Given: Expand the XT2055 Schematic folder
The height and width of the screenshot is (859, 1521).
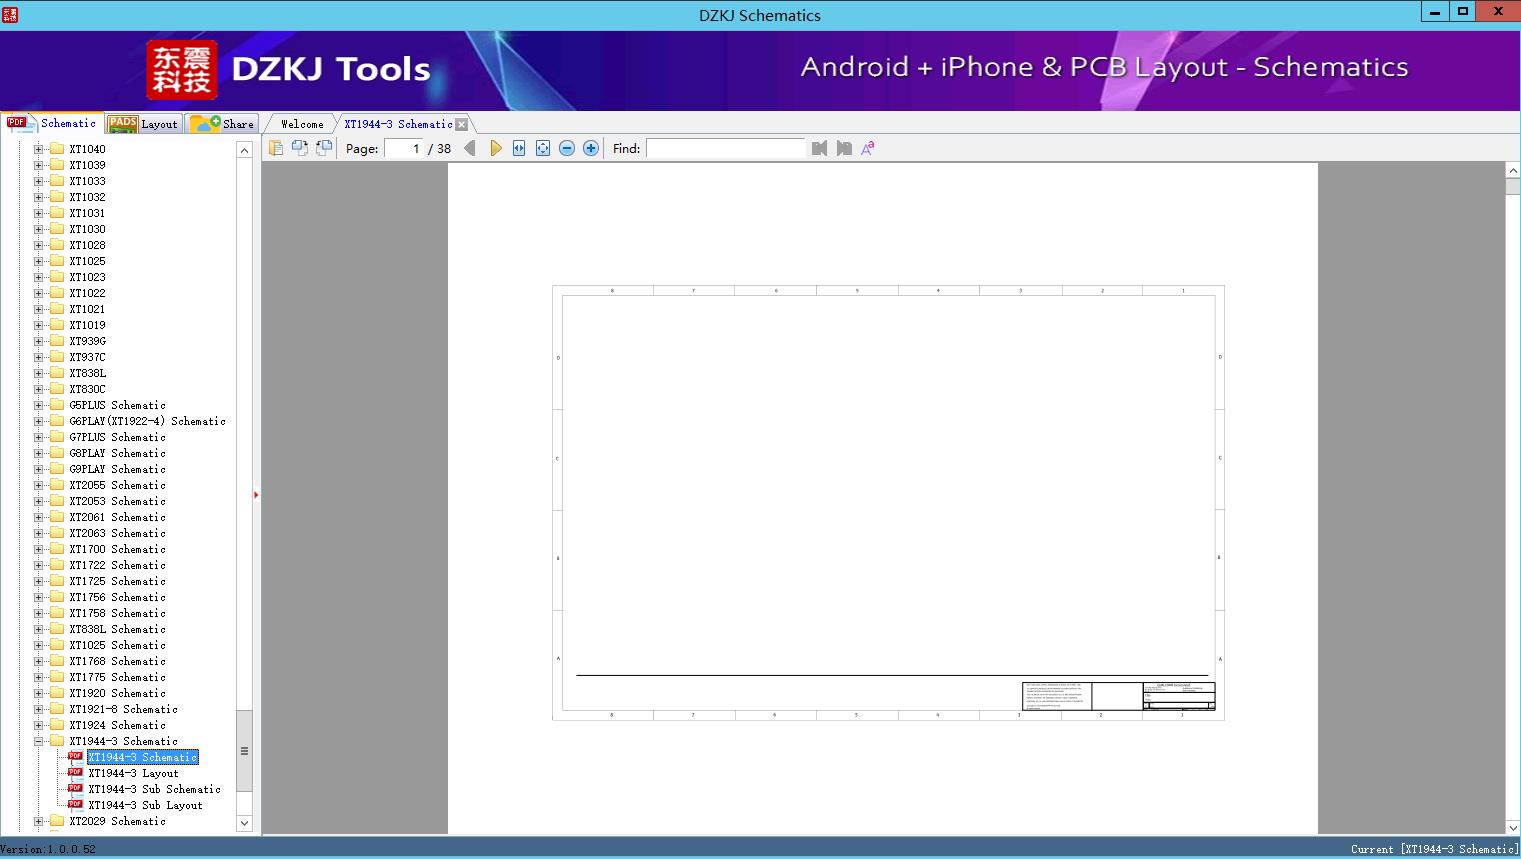Looking at the screenshot, I should (x=39, y=485).
